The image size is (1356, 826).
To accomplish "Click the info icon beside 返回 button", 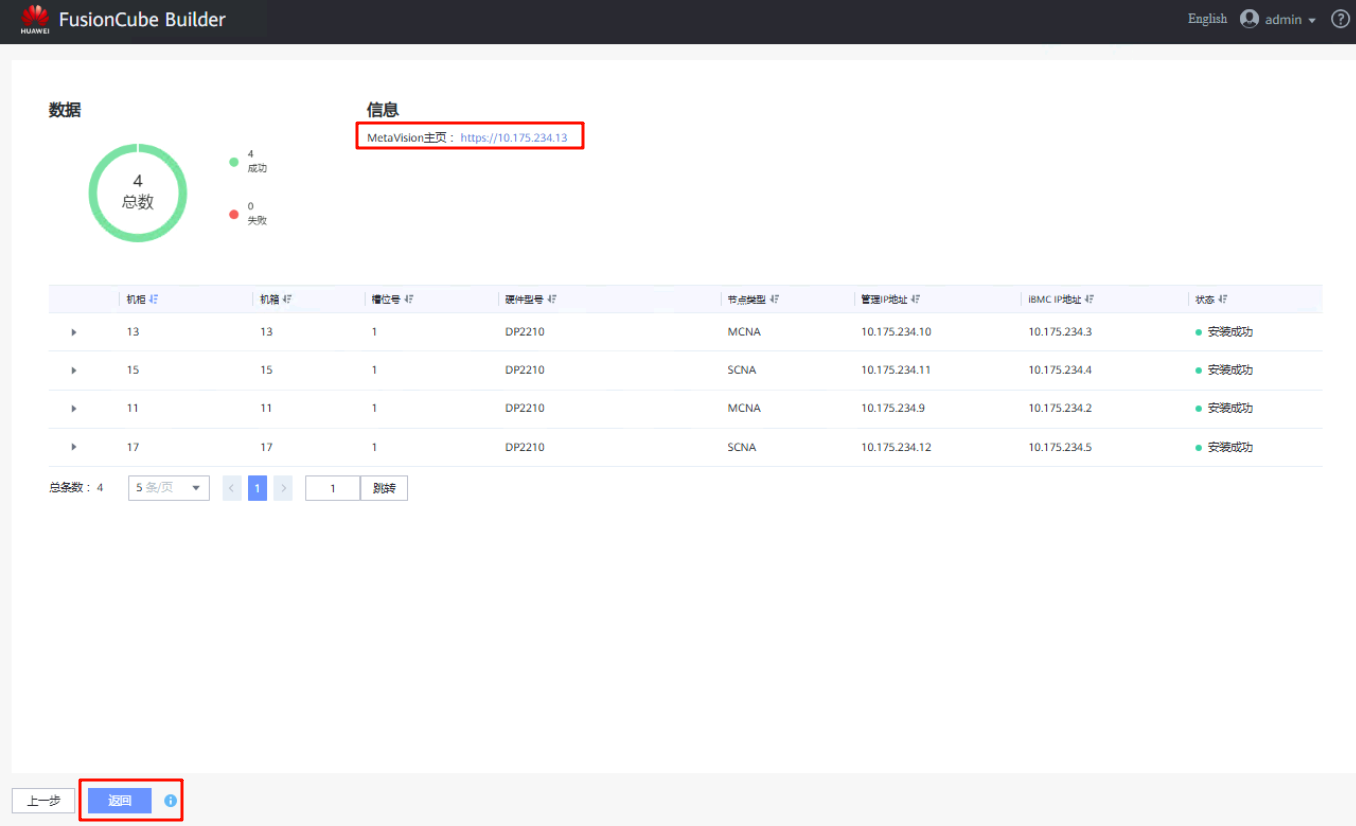I will (x=170, y=801).
